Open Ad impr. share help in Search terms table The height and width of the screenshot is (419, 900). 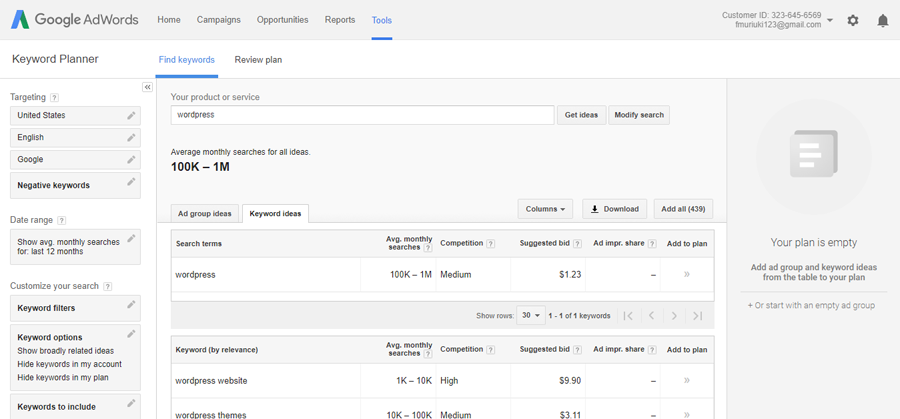pos(652,244)
